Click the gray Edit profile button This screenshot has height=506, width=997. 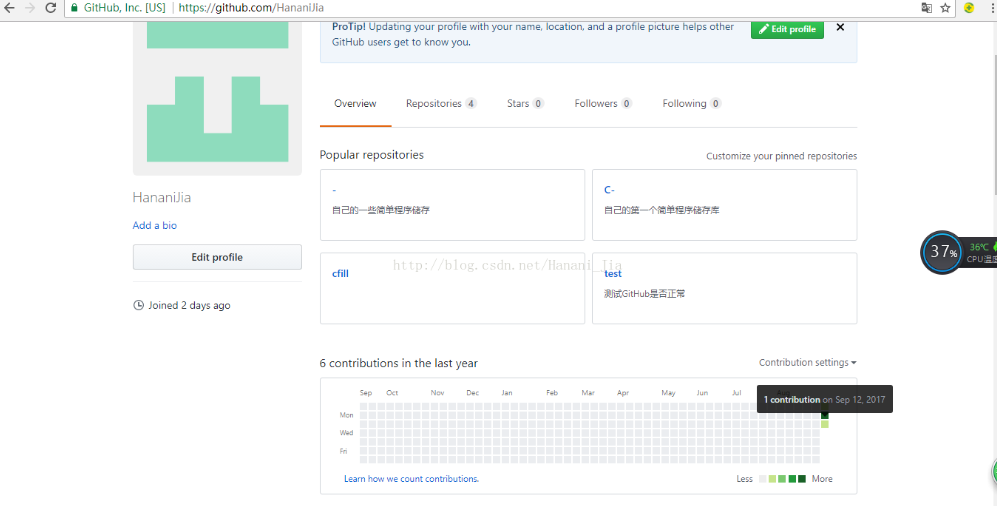(x=217, y=257)
